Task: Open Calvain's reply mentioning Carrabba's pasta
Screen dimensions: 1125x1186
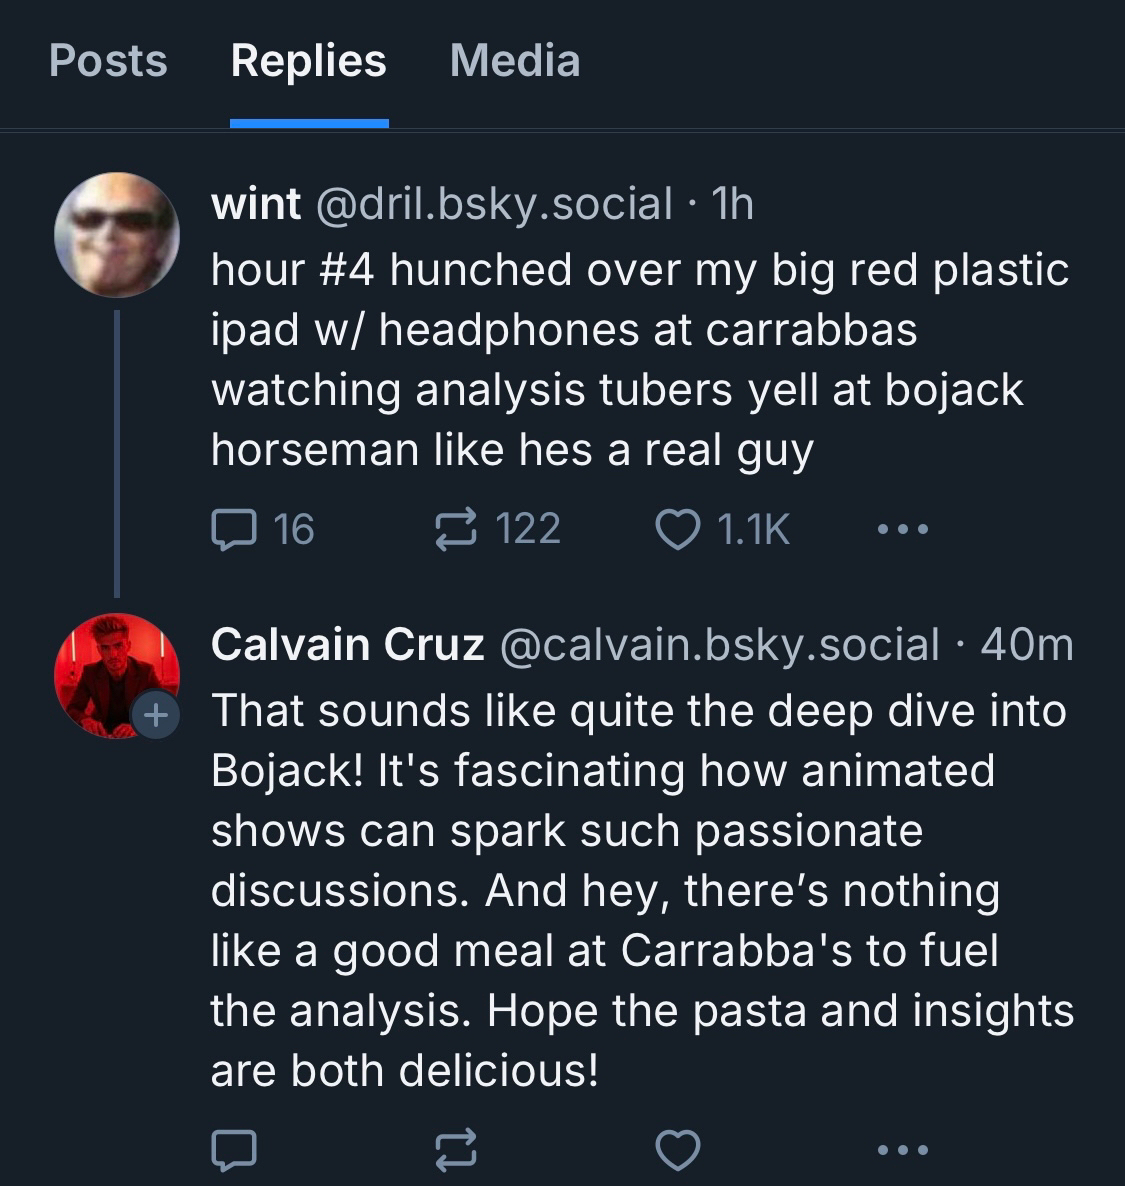Action: tap(640, 890)
